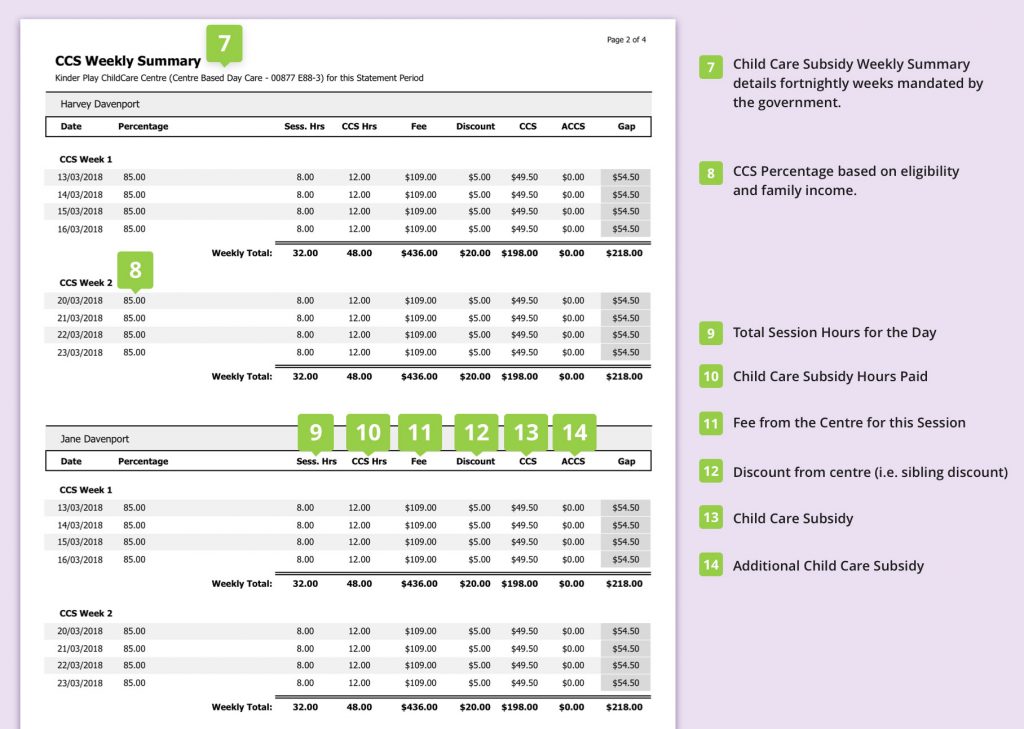
Task: Click the green 7 callout beside CCS Weekly Summary title
Action: click(224, 44)
